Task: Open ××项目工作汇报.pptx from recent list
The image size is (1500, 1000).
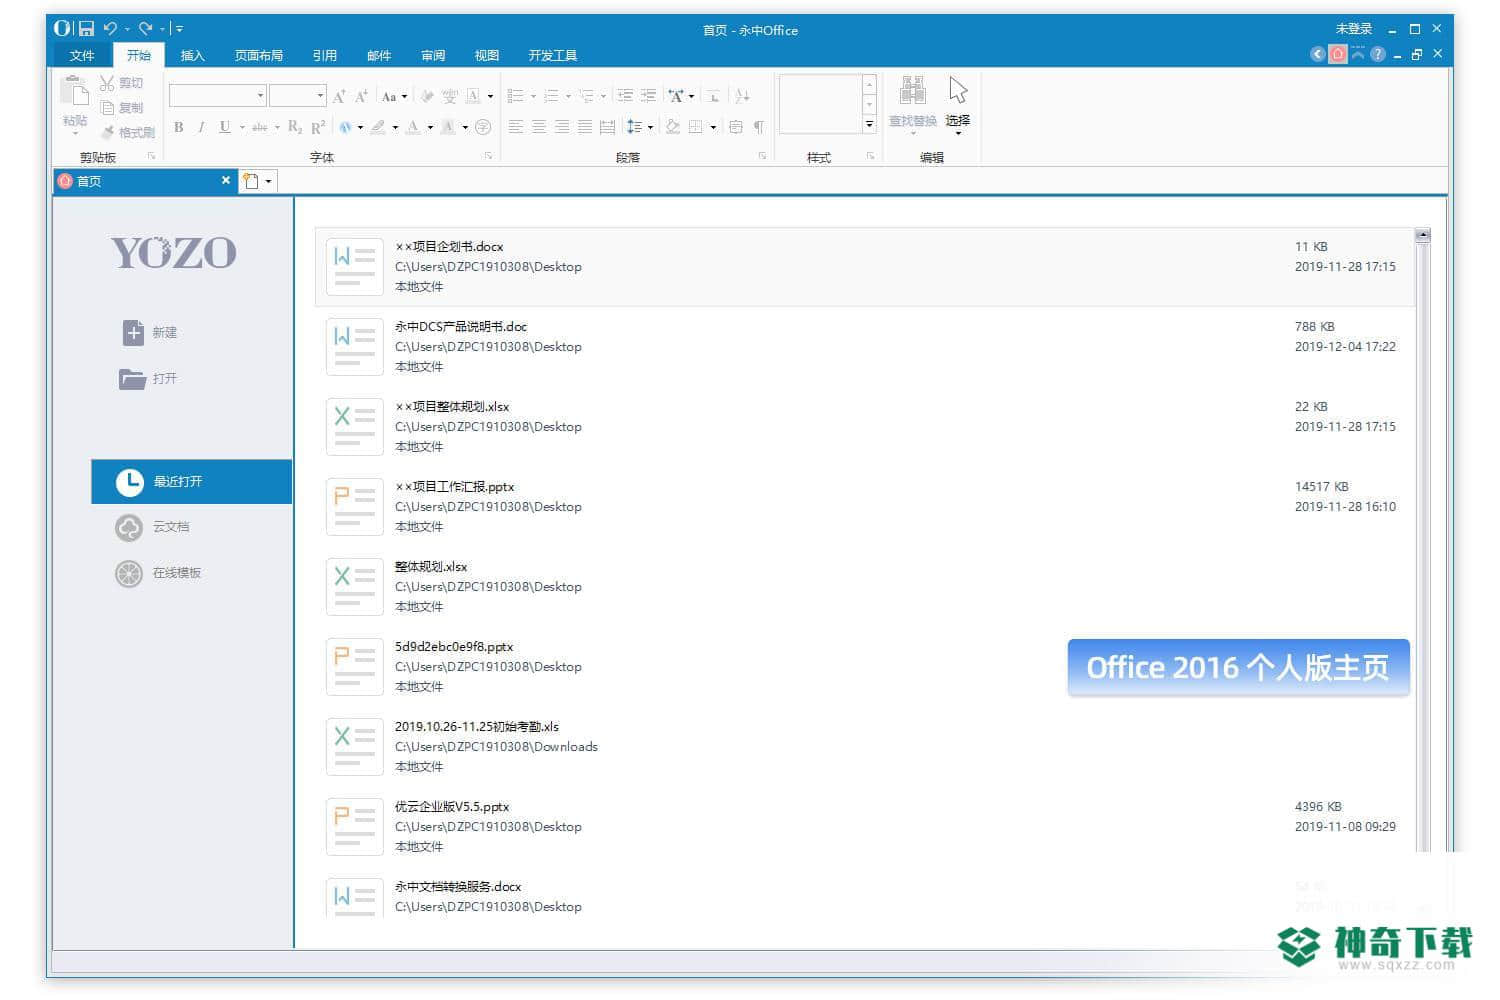Action: coord(865,506)
